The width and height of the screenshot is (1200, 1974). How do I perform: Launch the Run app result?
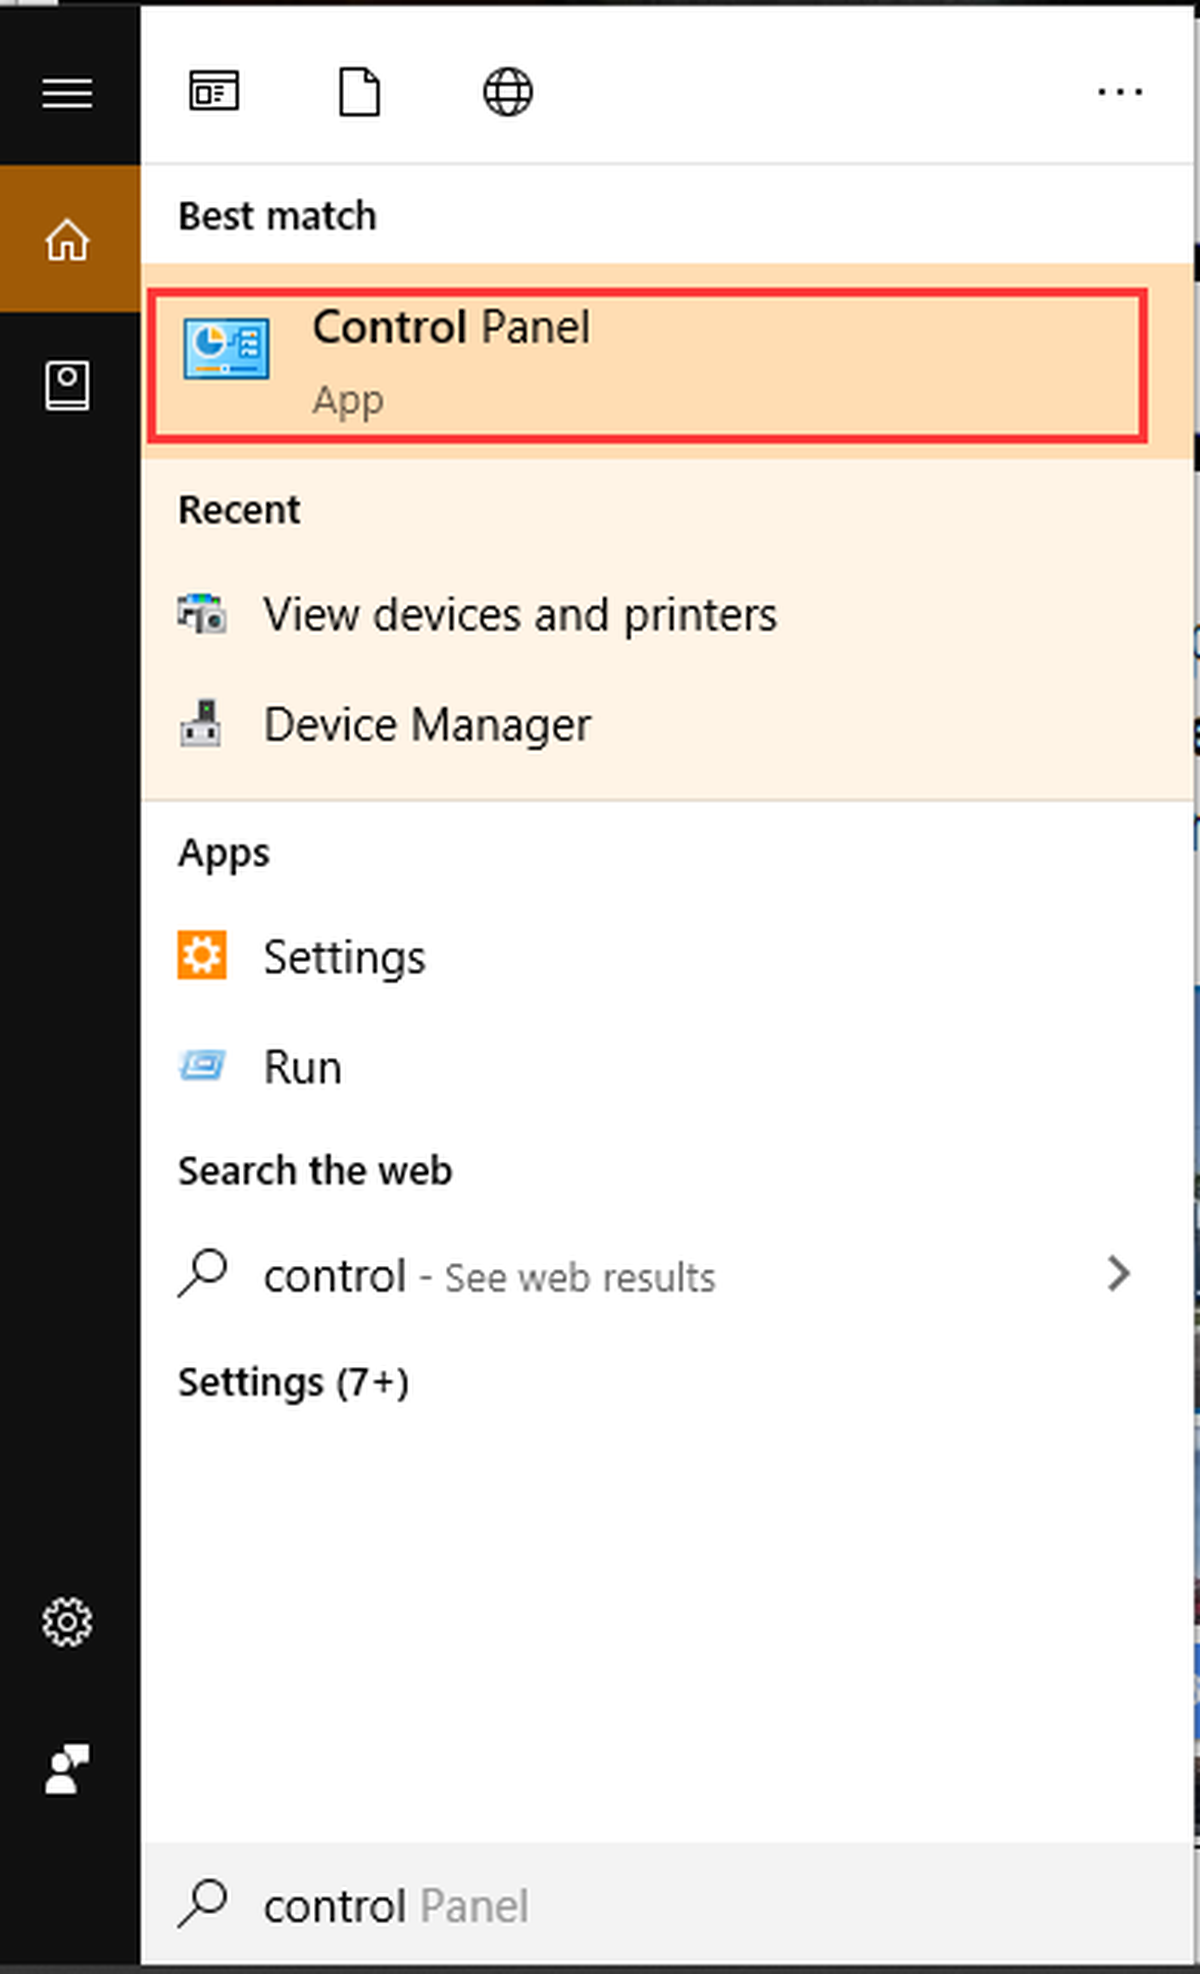(668, 1067)
